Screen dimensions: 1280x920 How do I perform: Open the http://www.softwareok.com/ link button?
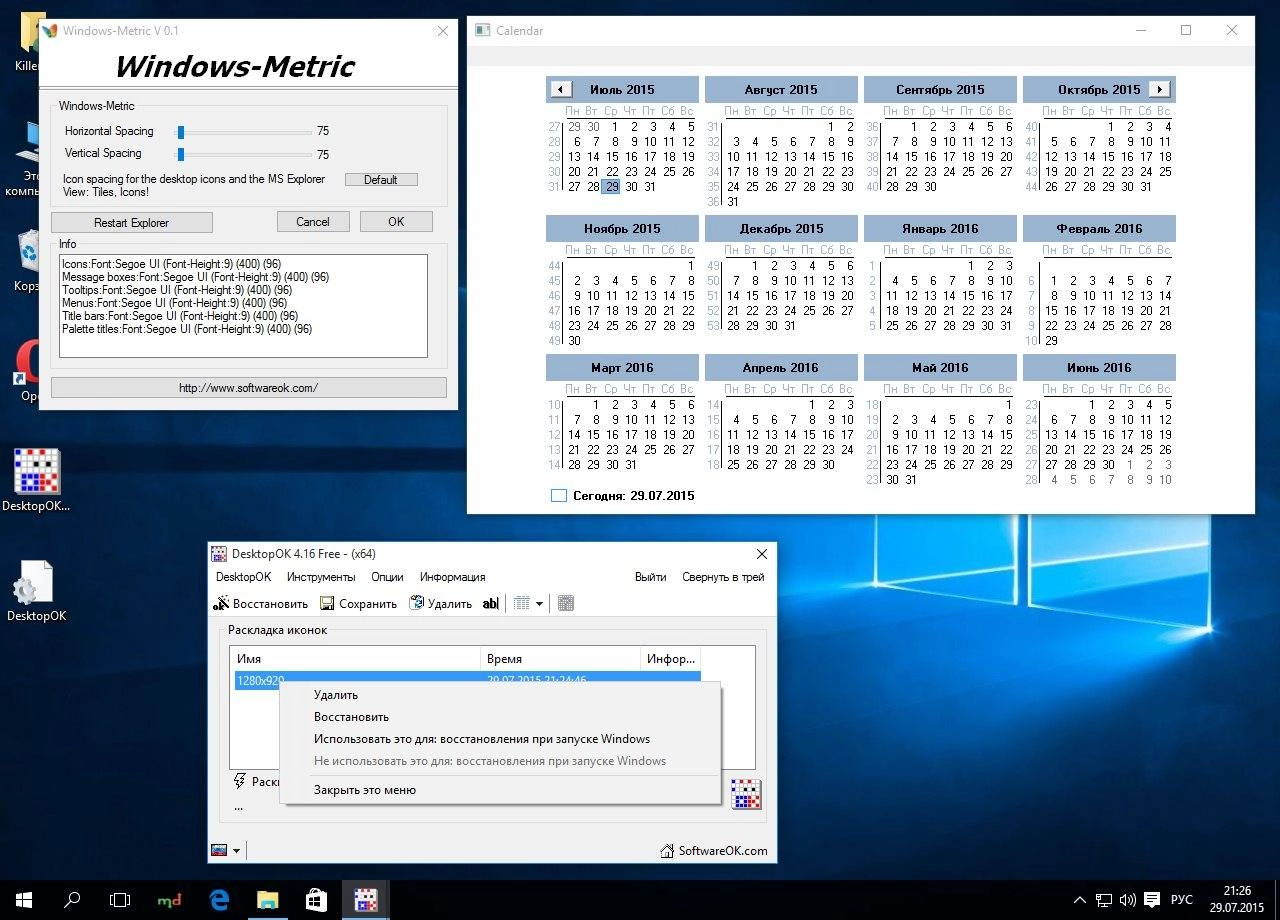point(249,387)
